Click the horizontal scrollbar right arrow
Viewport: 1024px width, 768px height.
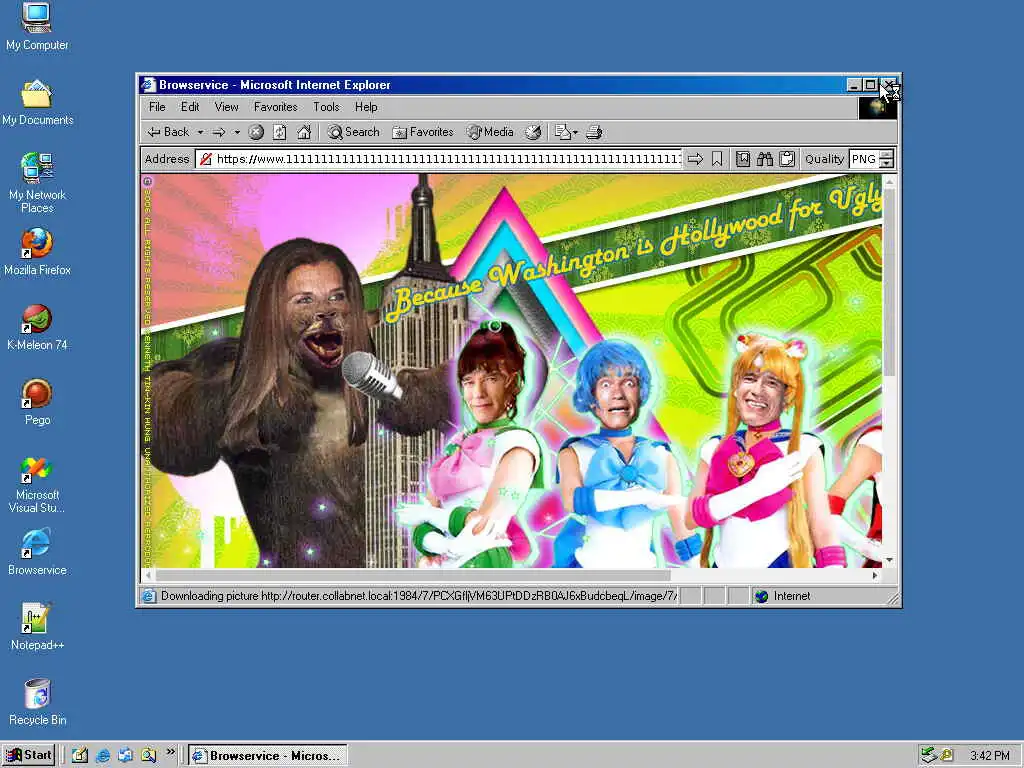tap(875, 575)
